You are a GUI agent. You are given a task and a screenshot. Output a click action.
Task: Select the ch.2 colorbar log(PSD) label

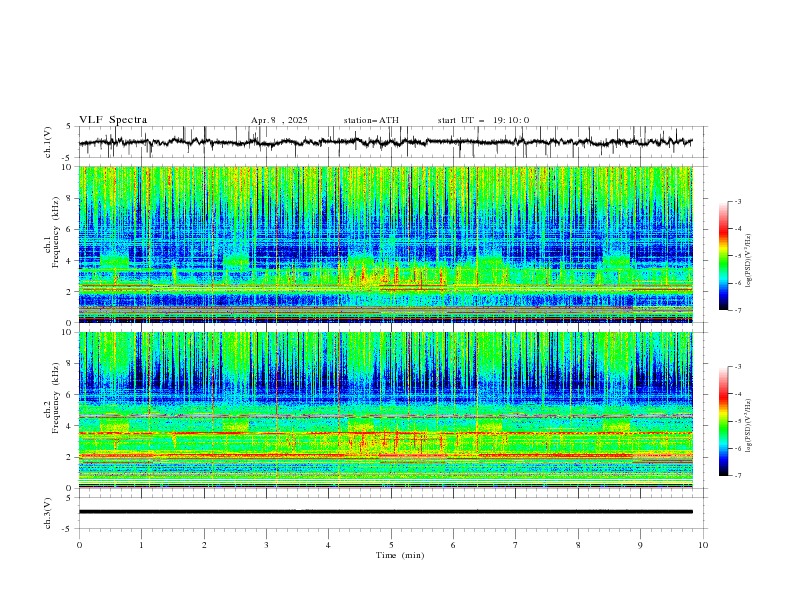749,426
